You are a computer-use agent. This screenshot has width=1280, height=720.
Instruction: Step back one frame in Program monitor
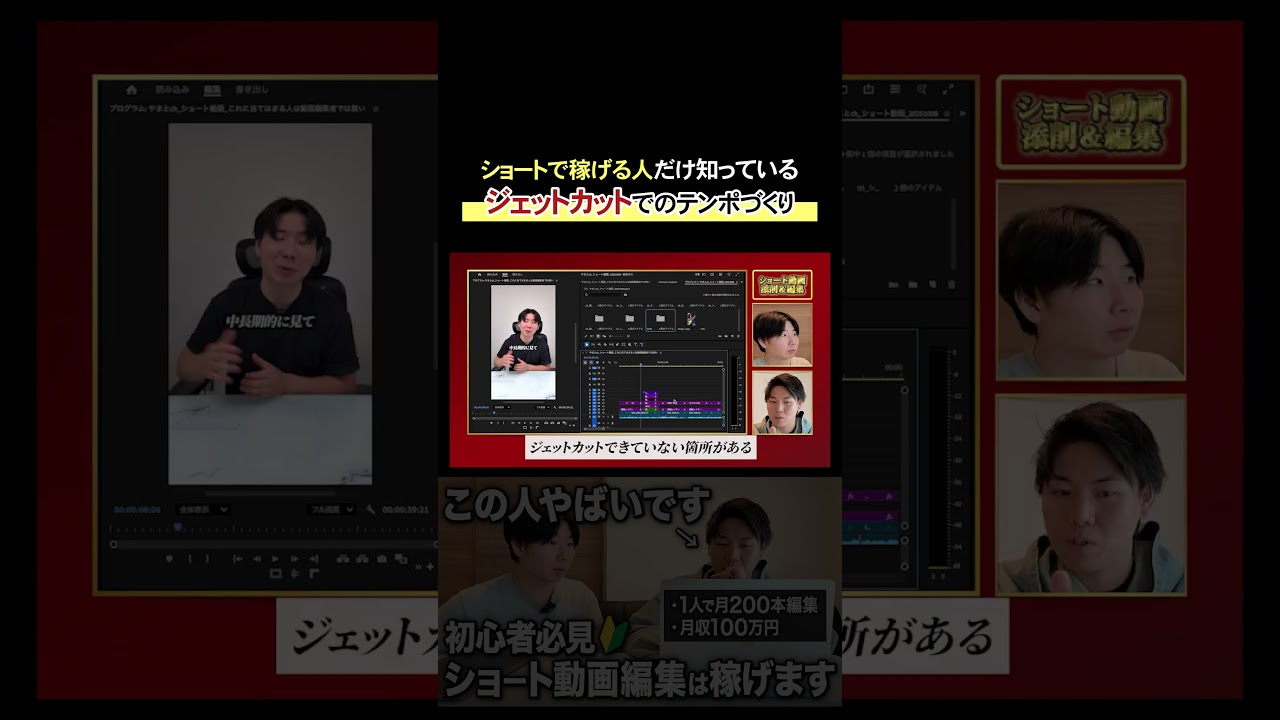257,559
